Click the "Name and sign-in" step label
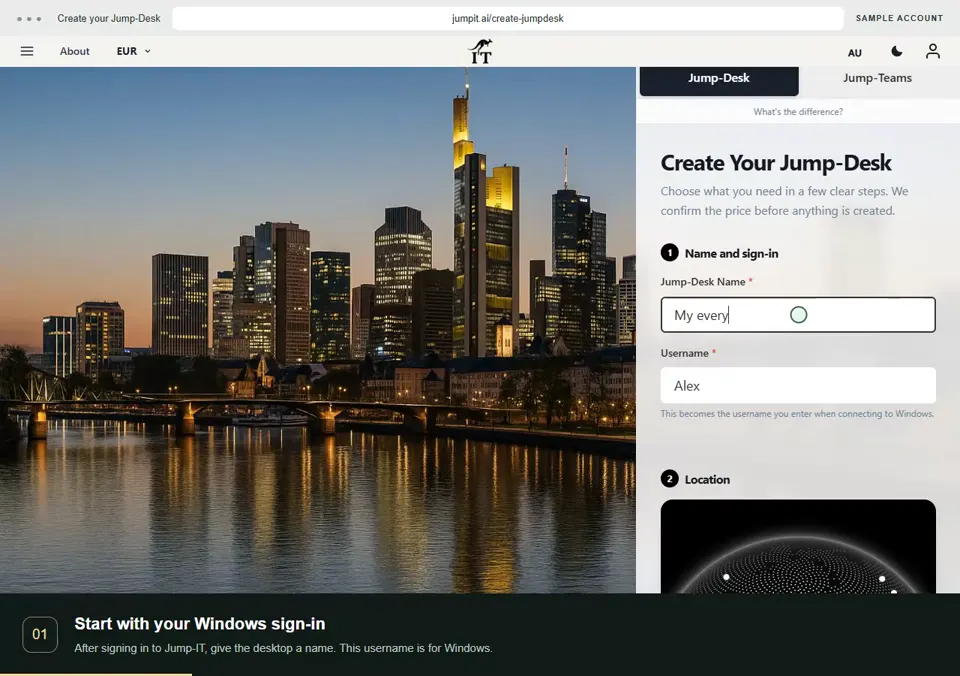This screenshot has height=676, width=960. pyautogui.click(x=732, y=254)
